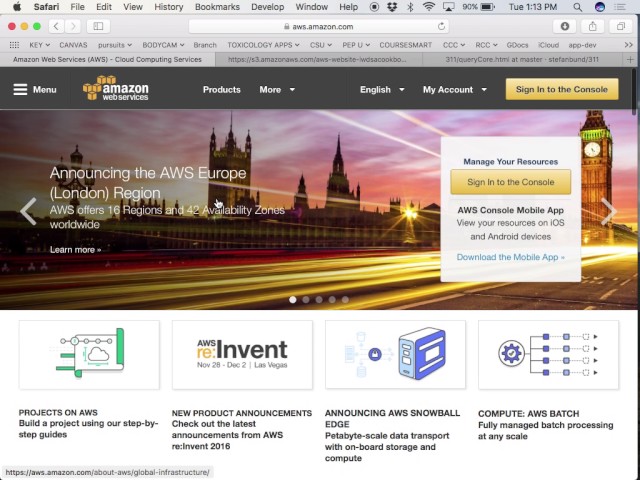Screen dimensions: 640x480
Task: Click the clock showing Tue 1:13 PM
Action: tap(533, 7)
